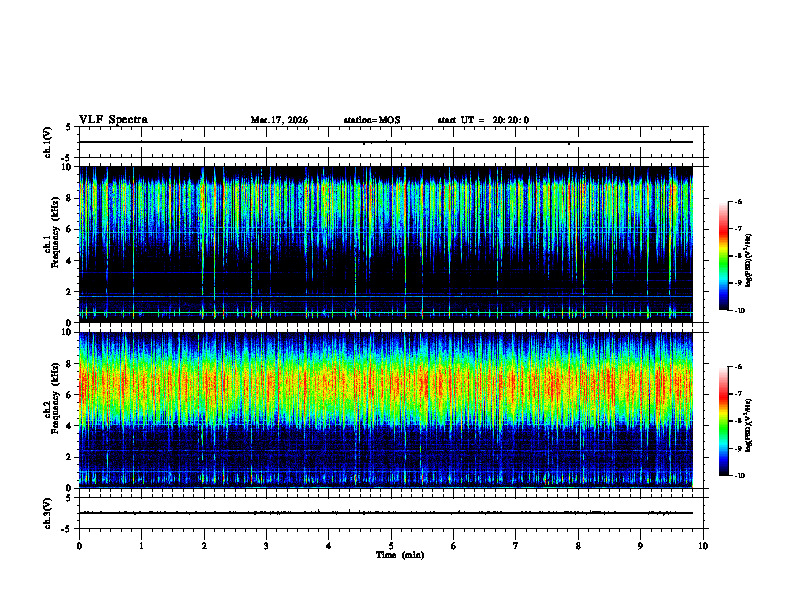The image size is (792, 612).
Task: Click time axis tick label "3"
Action: point(266,546)
